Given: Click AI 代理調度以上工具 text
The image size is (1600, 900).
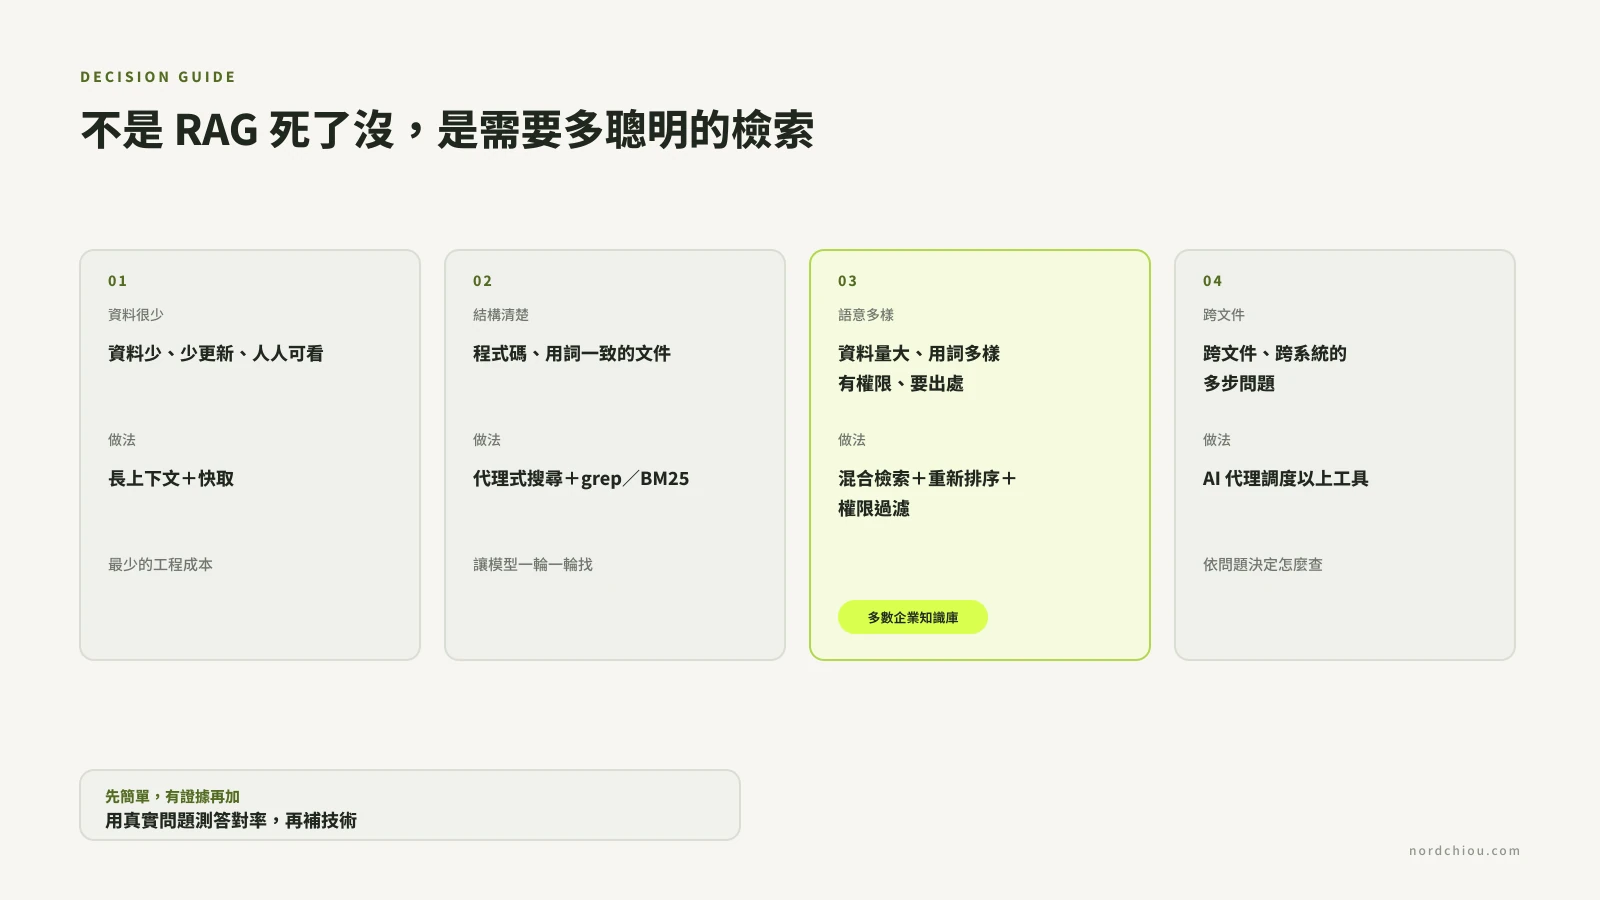Looking at the screenshot, I should coord(1285,479).
